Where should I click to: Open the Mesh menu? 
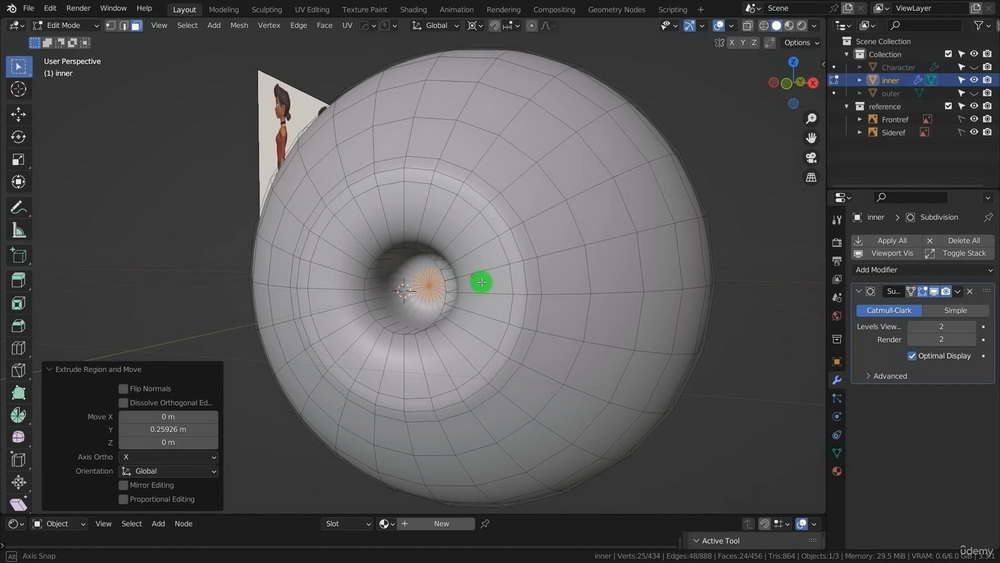coord(239,26)
